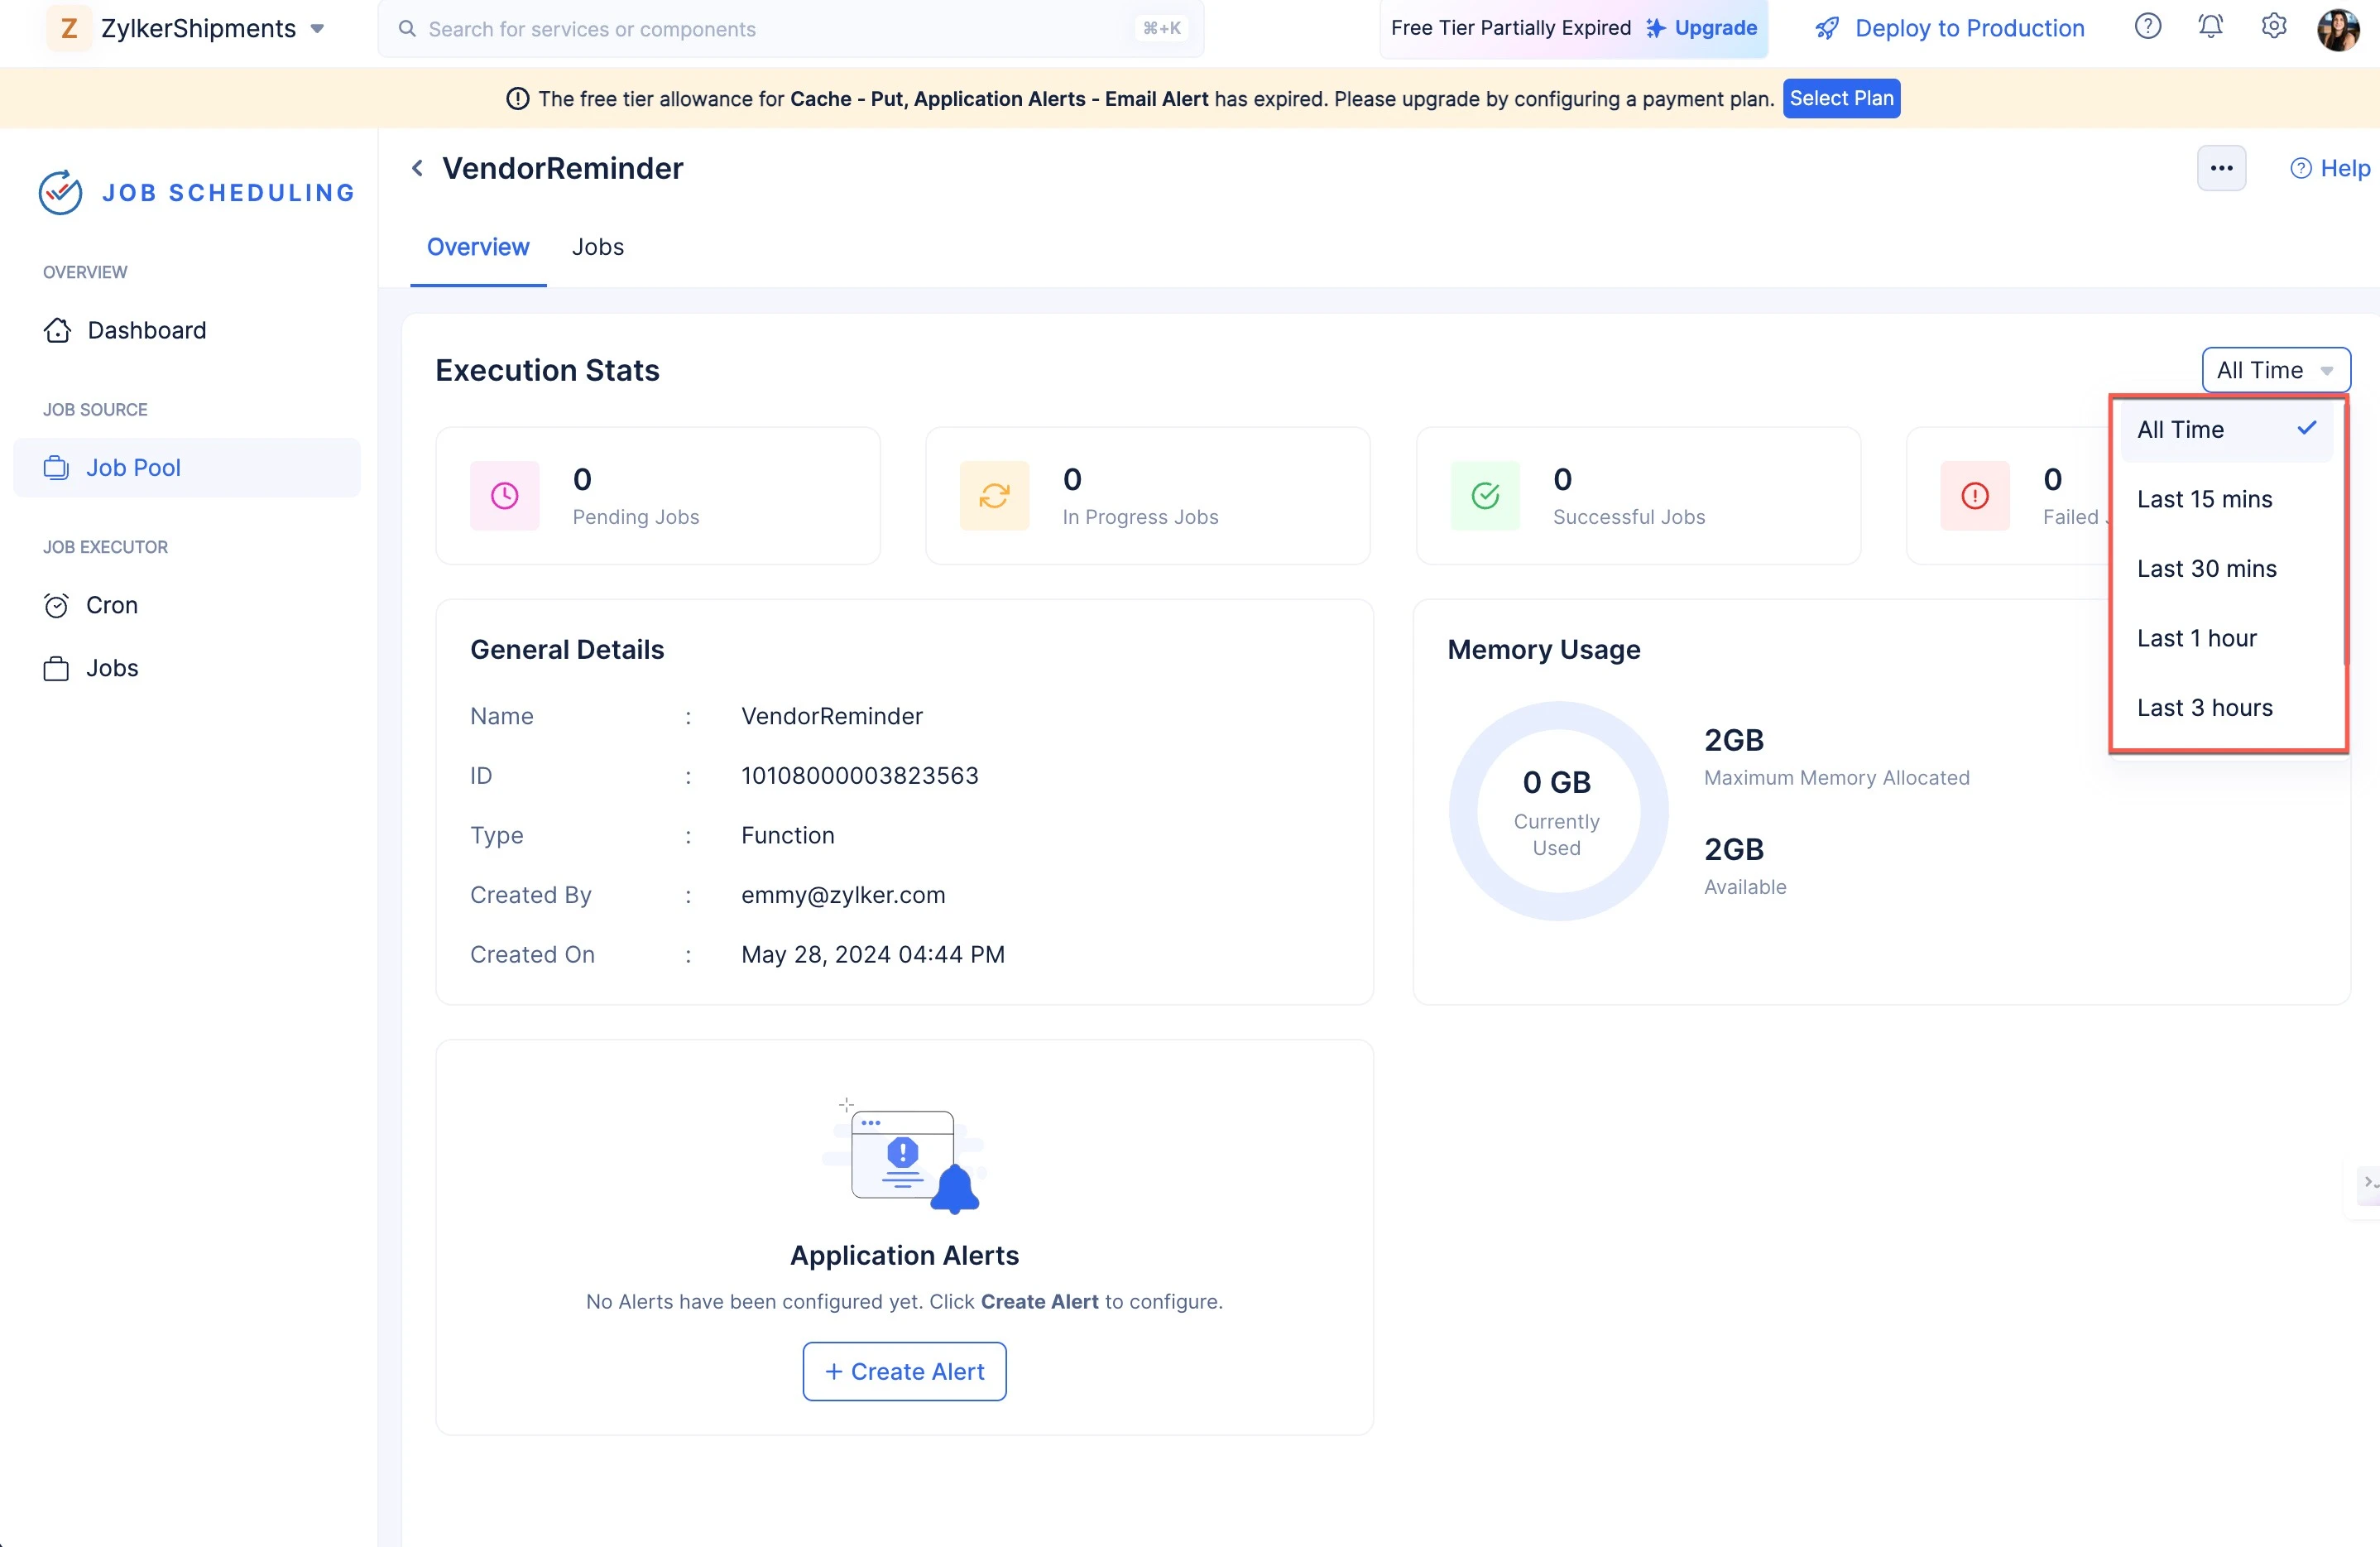
Task: Click the Select Plan button
Action: (x=1841, y=98)
